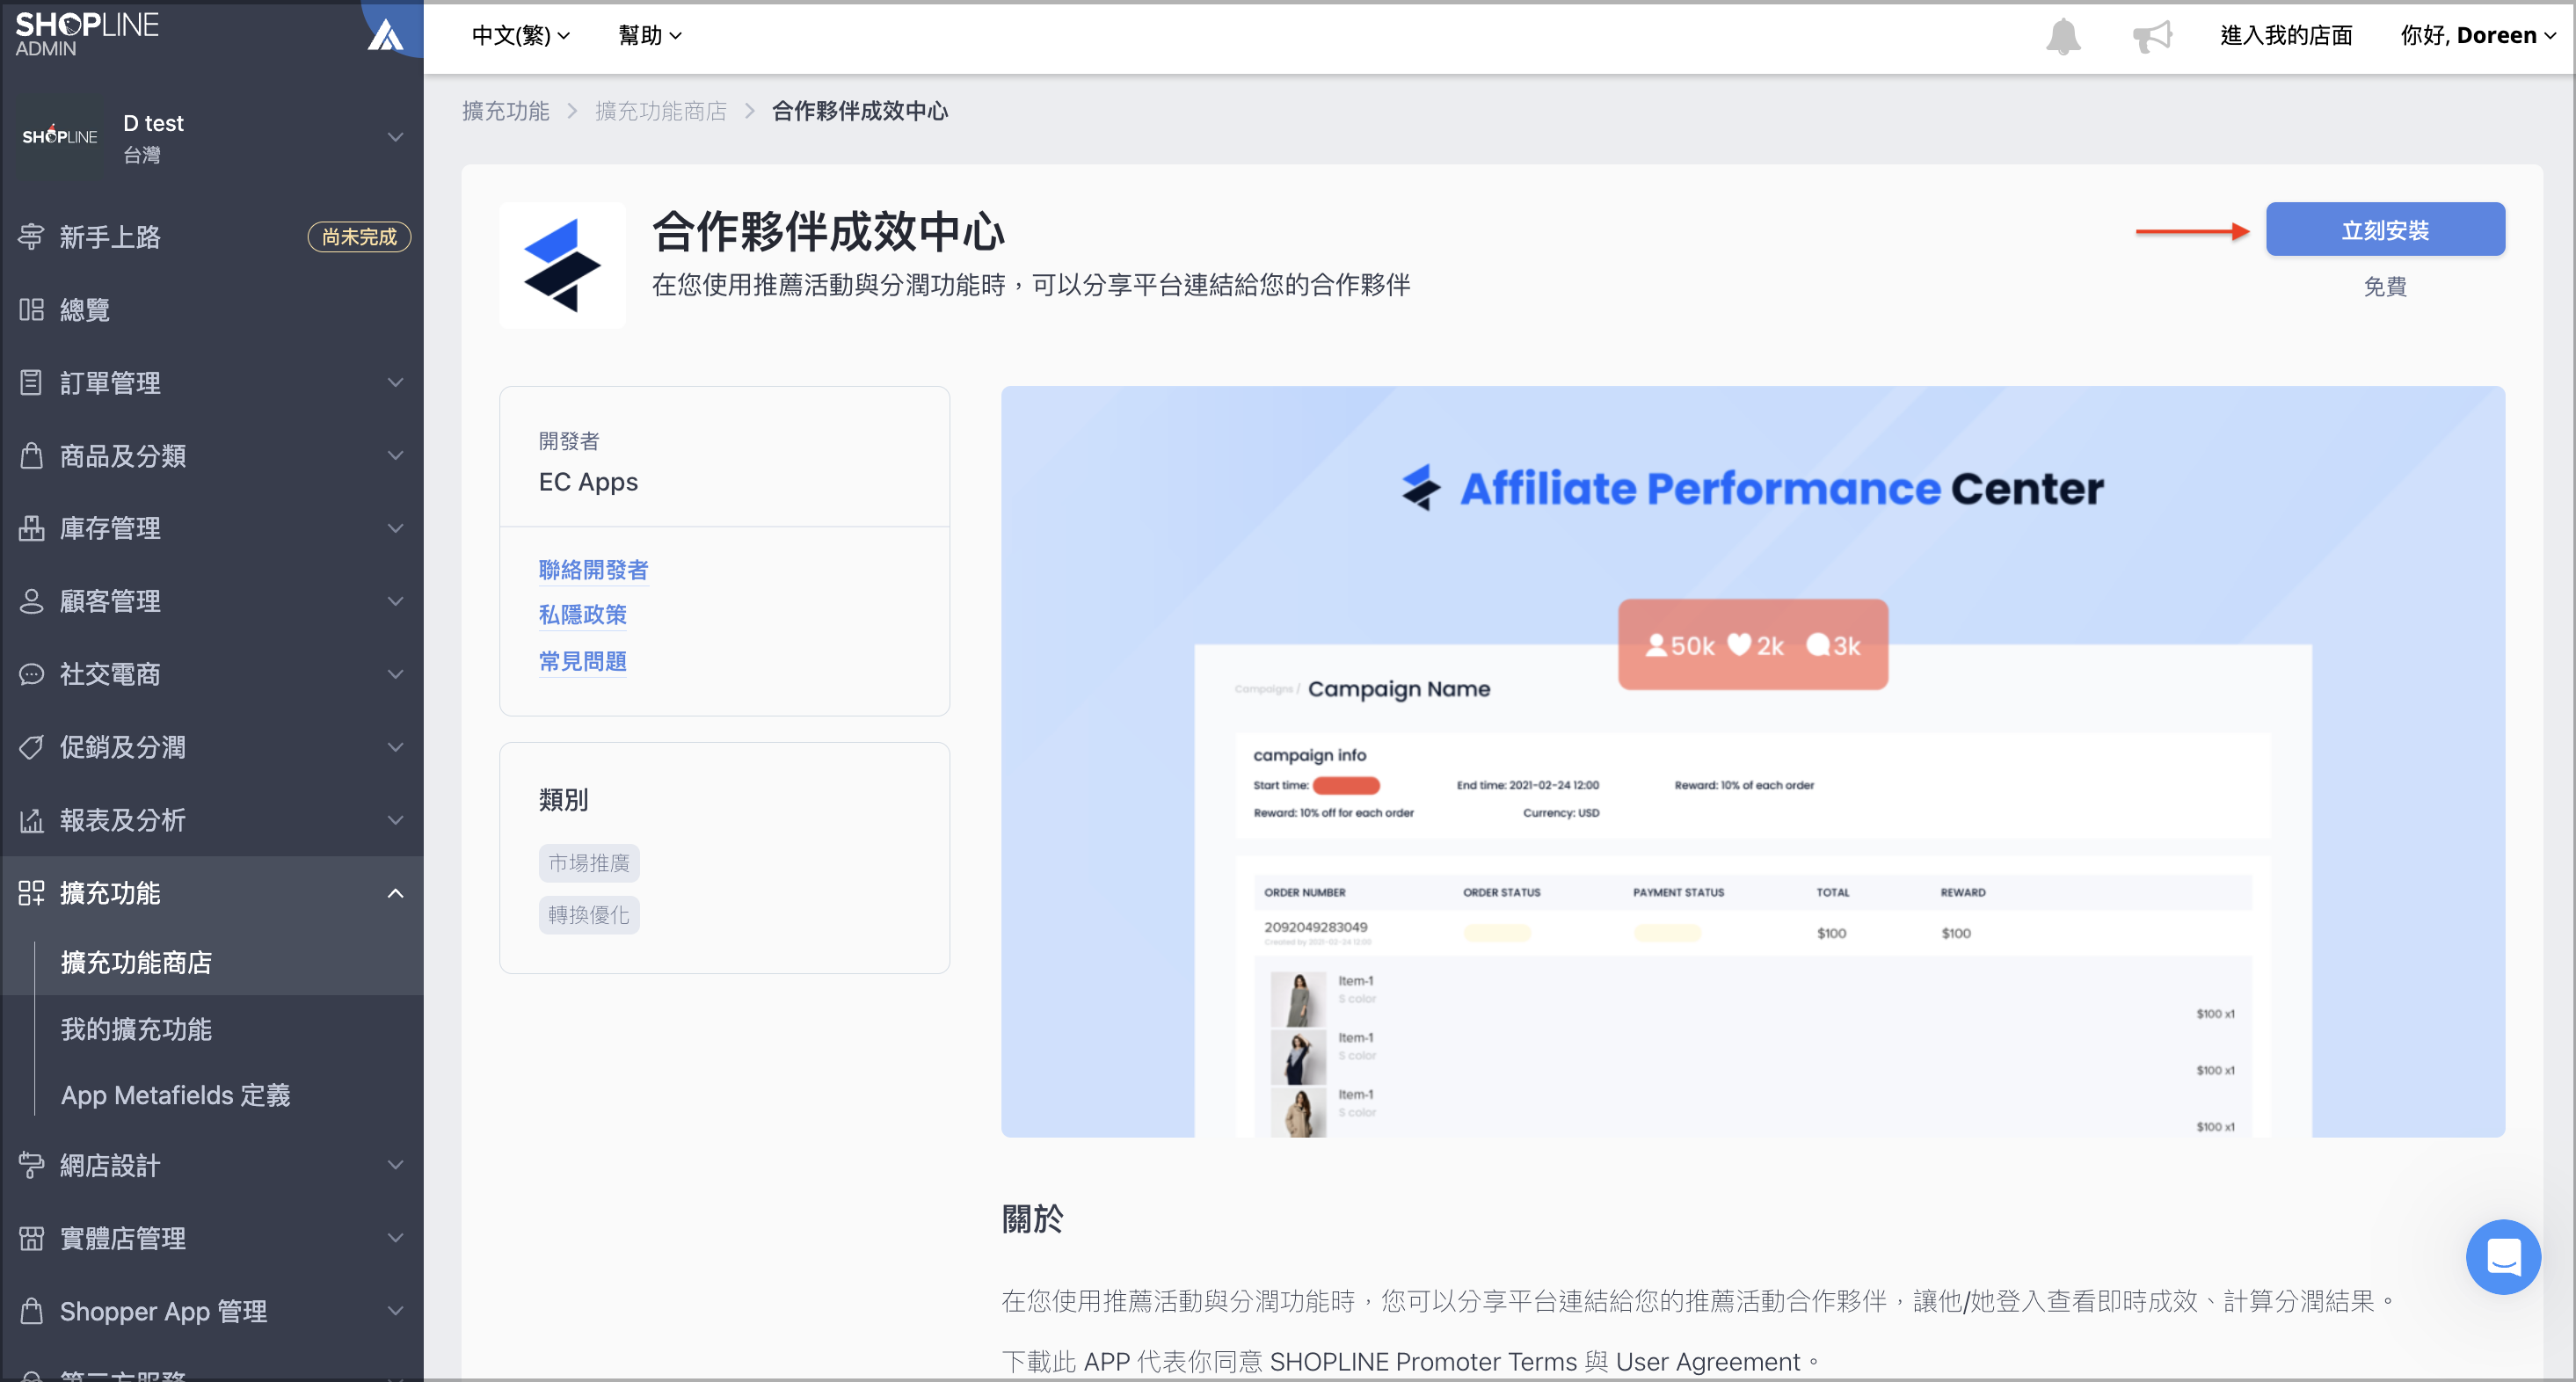Collapse the 擴充功能 menu chevron
Image resolution: width=2576 pixels, height=1382 pixels.
(x=396, y=893)
